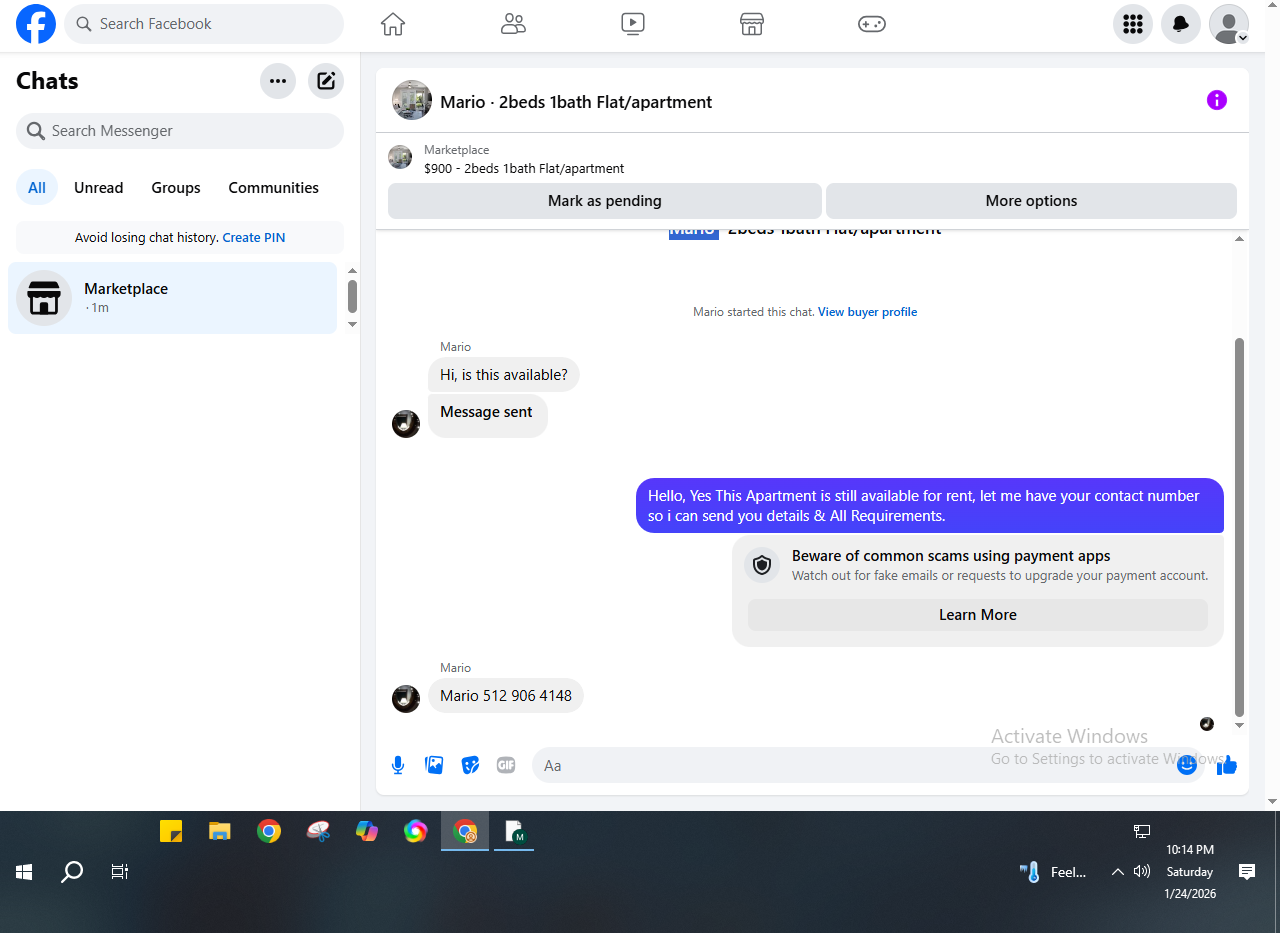Viewport: 1280px width, 933px height.
Task: Click the seen-receipt small avatar
Action: coord(1207,724)
